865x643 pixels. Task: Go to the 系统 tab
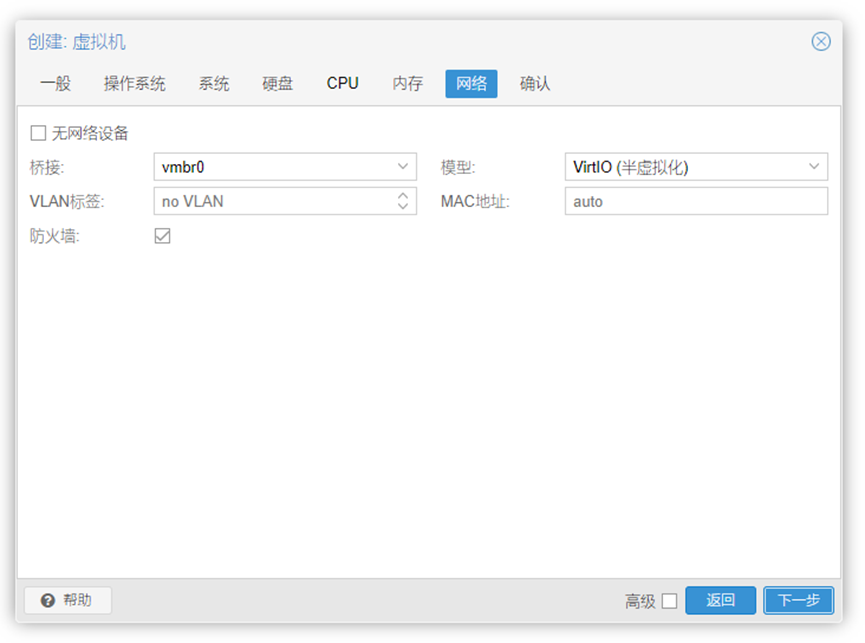pyautogui.click(x=213, y=84)
